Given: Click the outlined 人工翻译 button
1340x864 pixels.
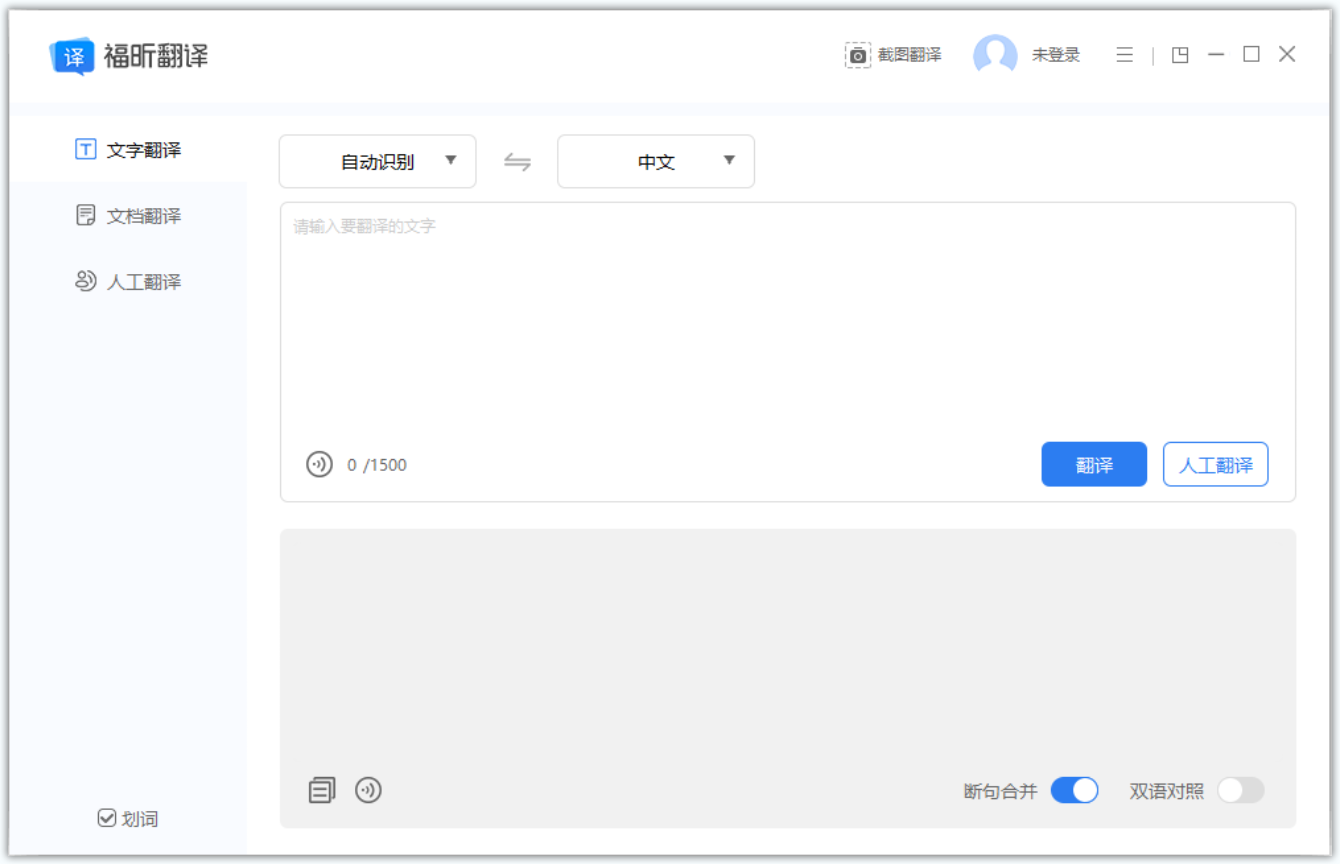Looking at the screenshot, I should tap(1216, 464).
